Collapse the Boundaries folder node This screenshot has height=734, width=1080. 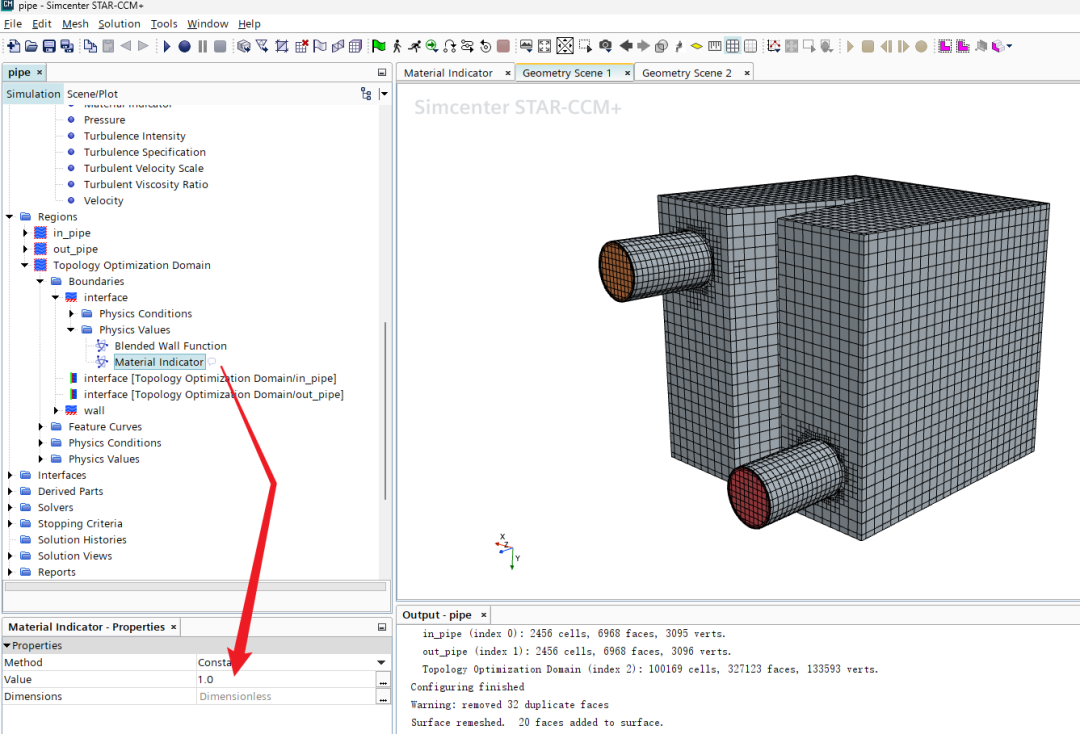click(x=40, y=281)
